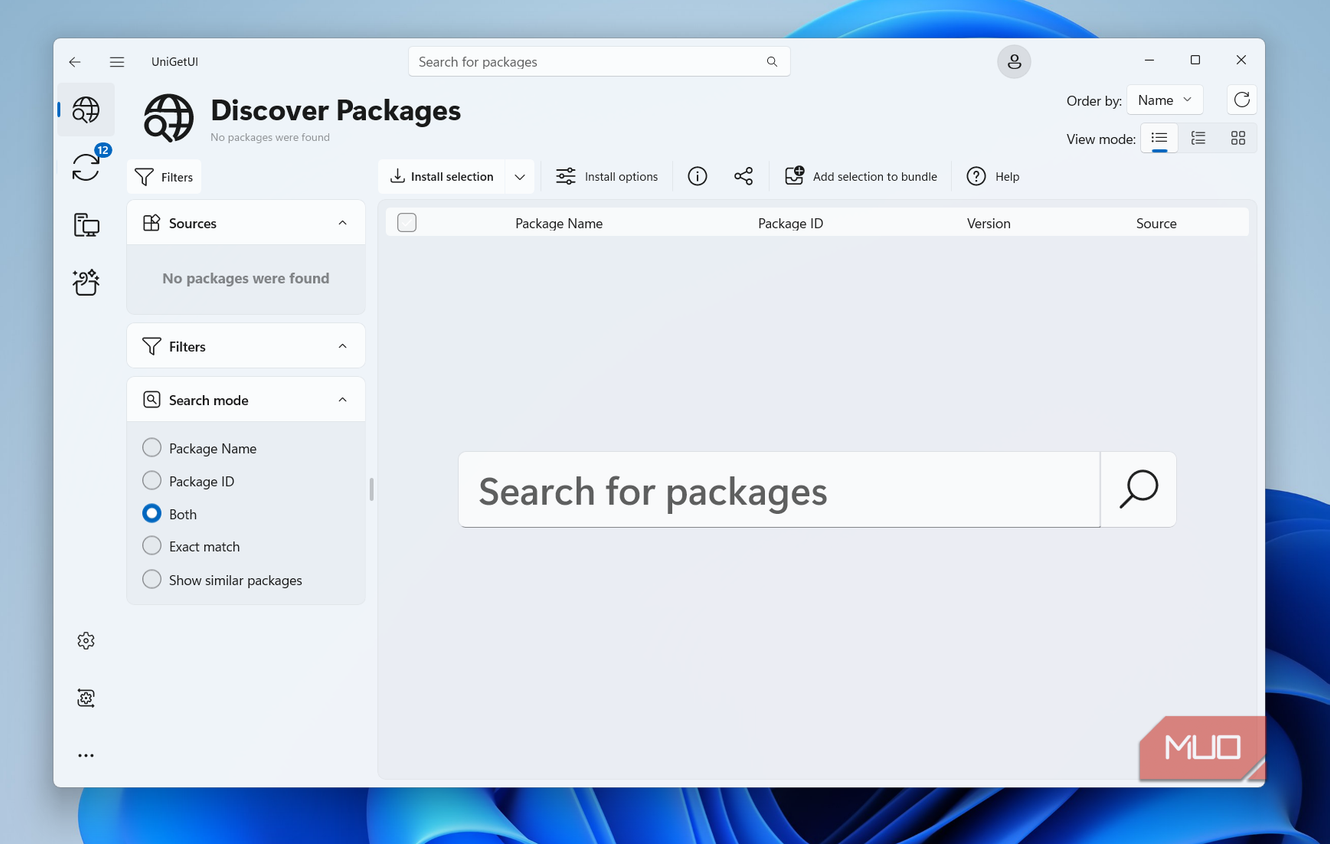Share the selected package icon

(x=743, y=176)
